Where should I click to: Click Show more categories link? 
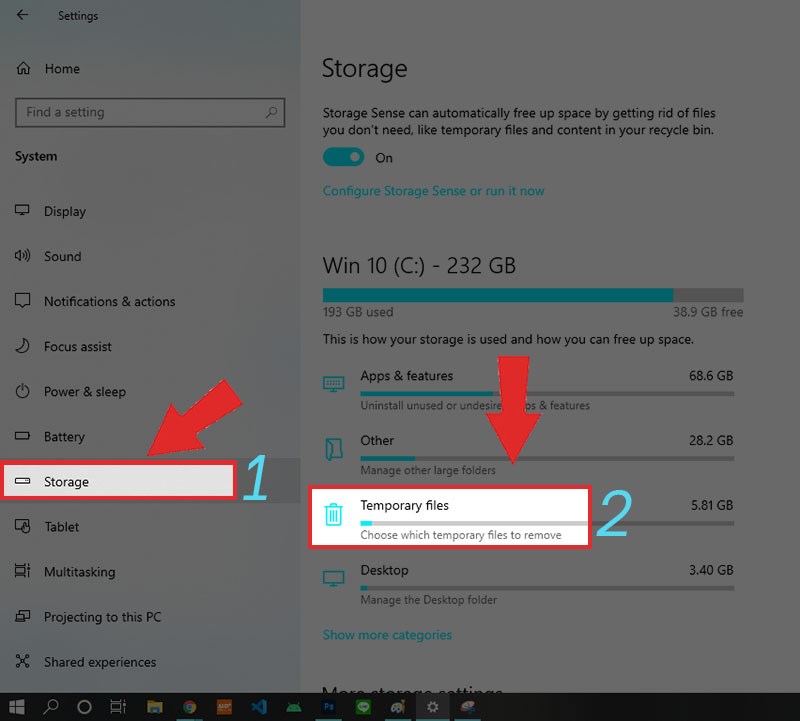387,635
